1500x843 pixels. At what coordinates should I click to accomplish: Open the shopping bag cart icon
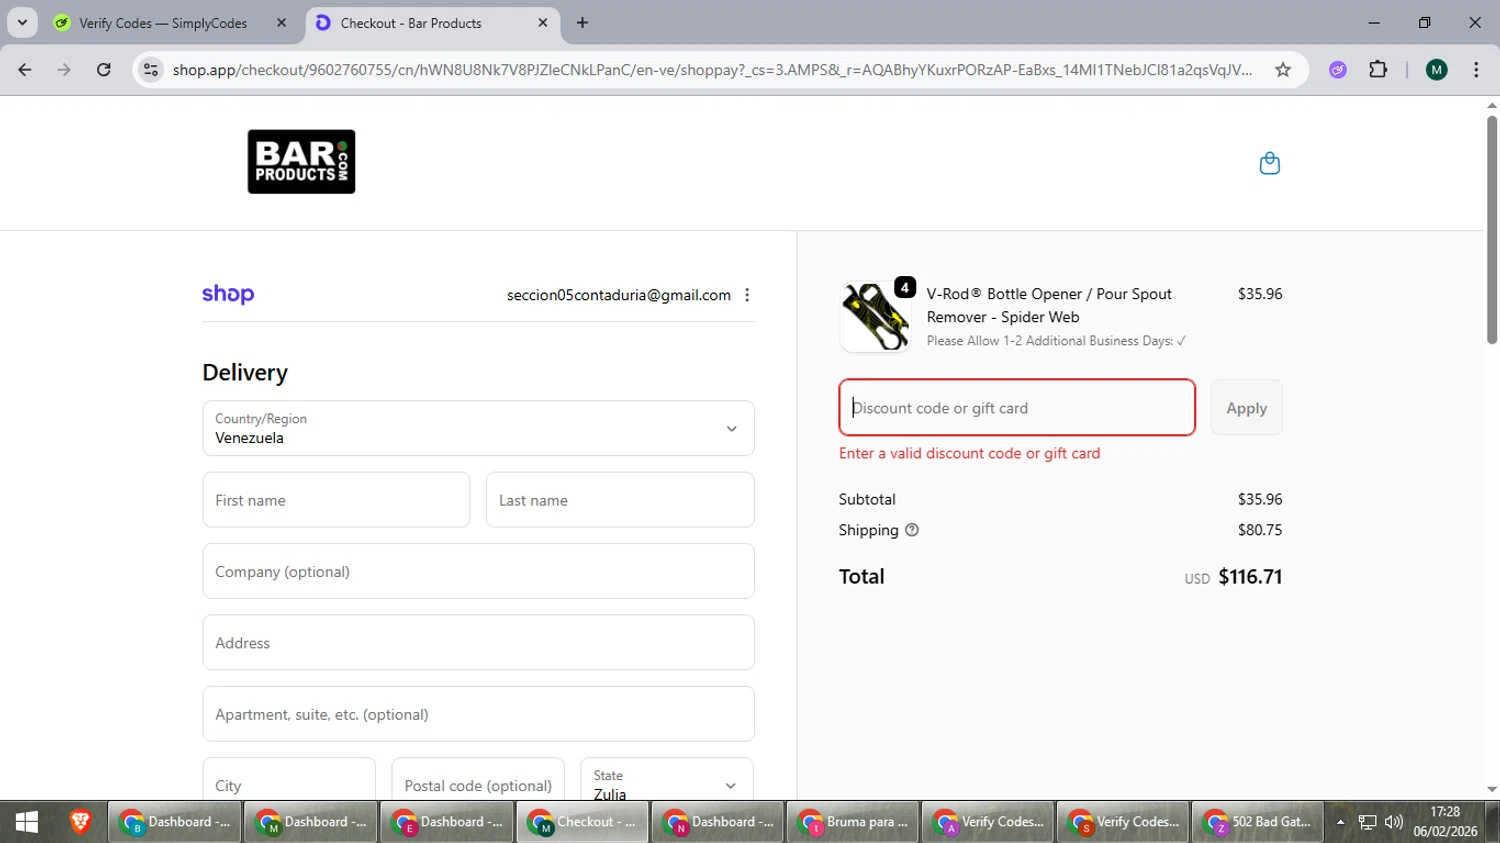tap(1269, 163)
